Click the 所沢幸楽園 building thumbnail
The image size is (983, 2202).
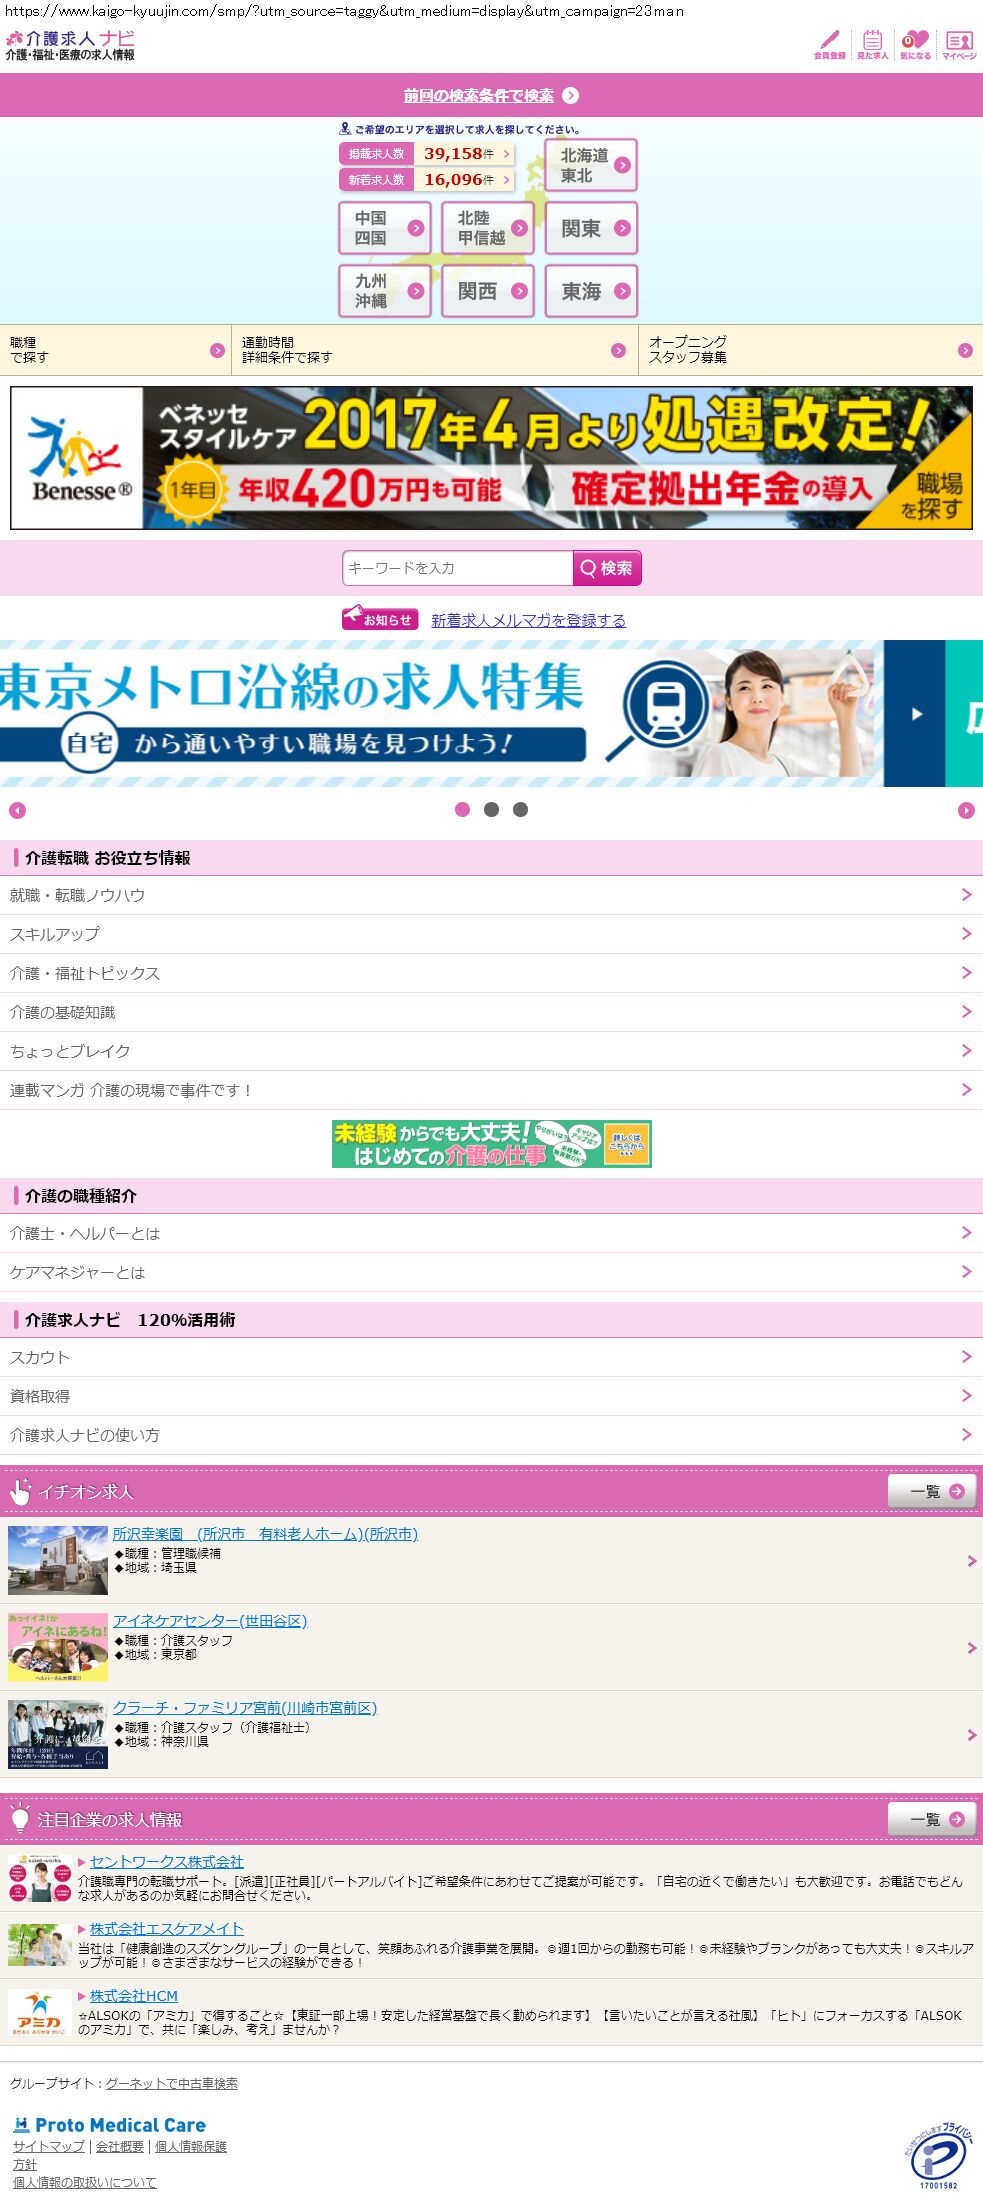[x=58, y=1560]
